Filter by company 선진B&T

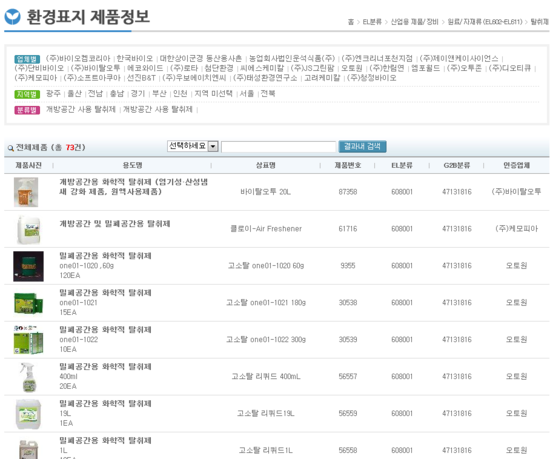141,78
